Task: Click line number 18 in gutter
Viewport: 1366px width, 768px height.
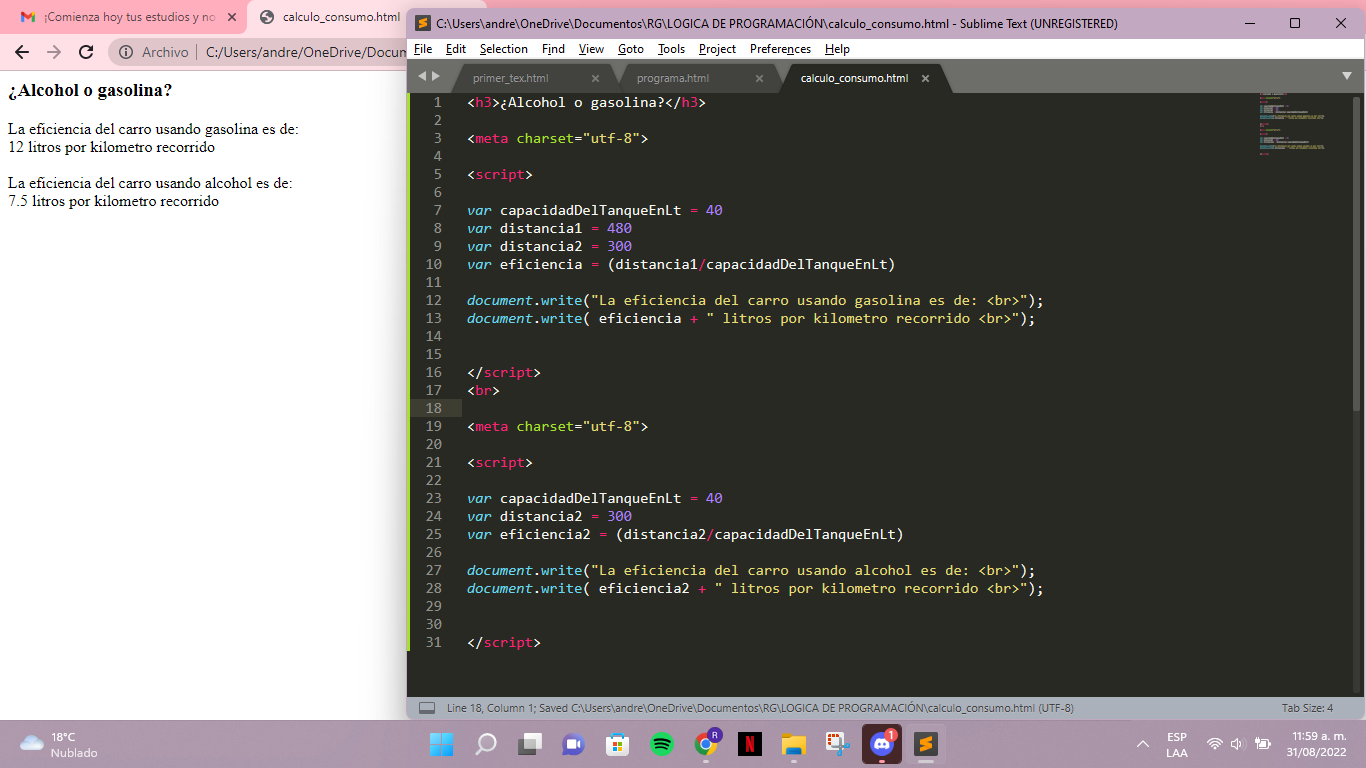Action: (434, 408)
